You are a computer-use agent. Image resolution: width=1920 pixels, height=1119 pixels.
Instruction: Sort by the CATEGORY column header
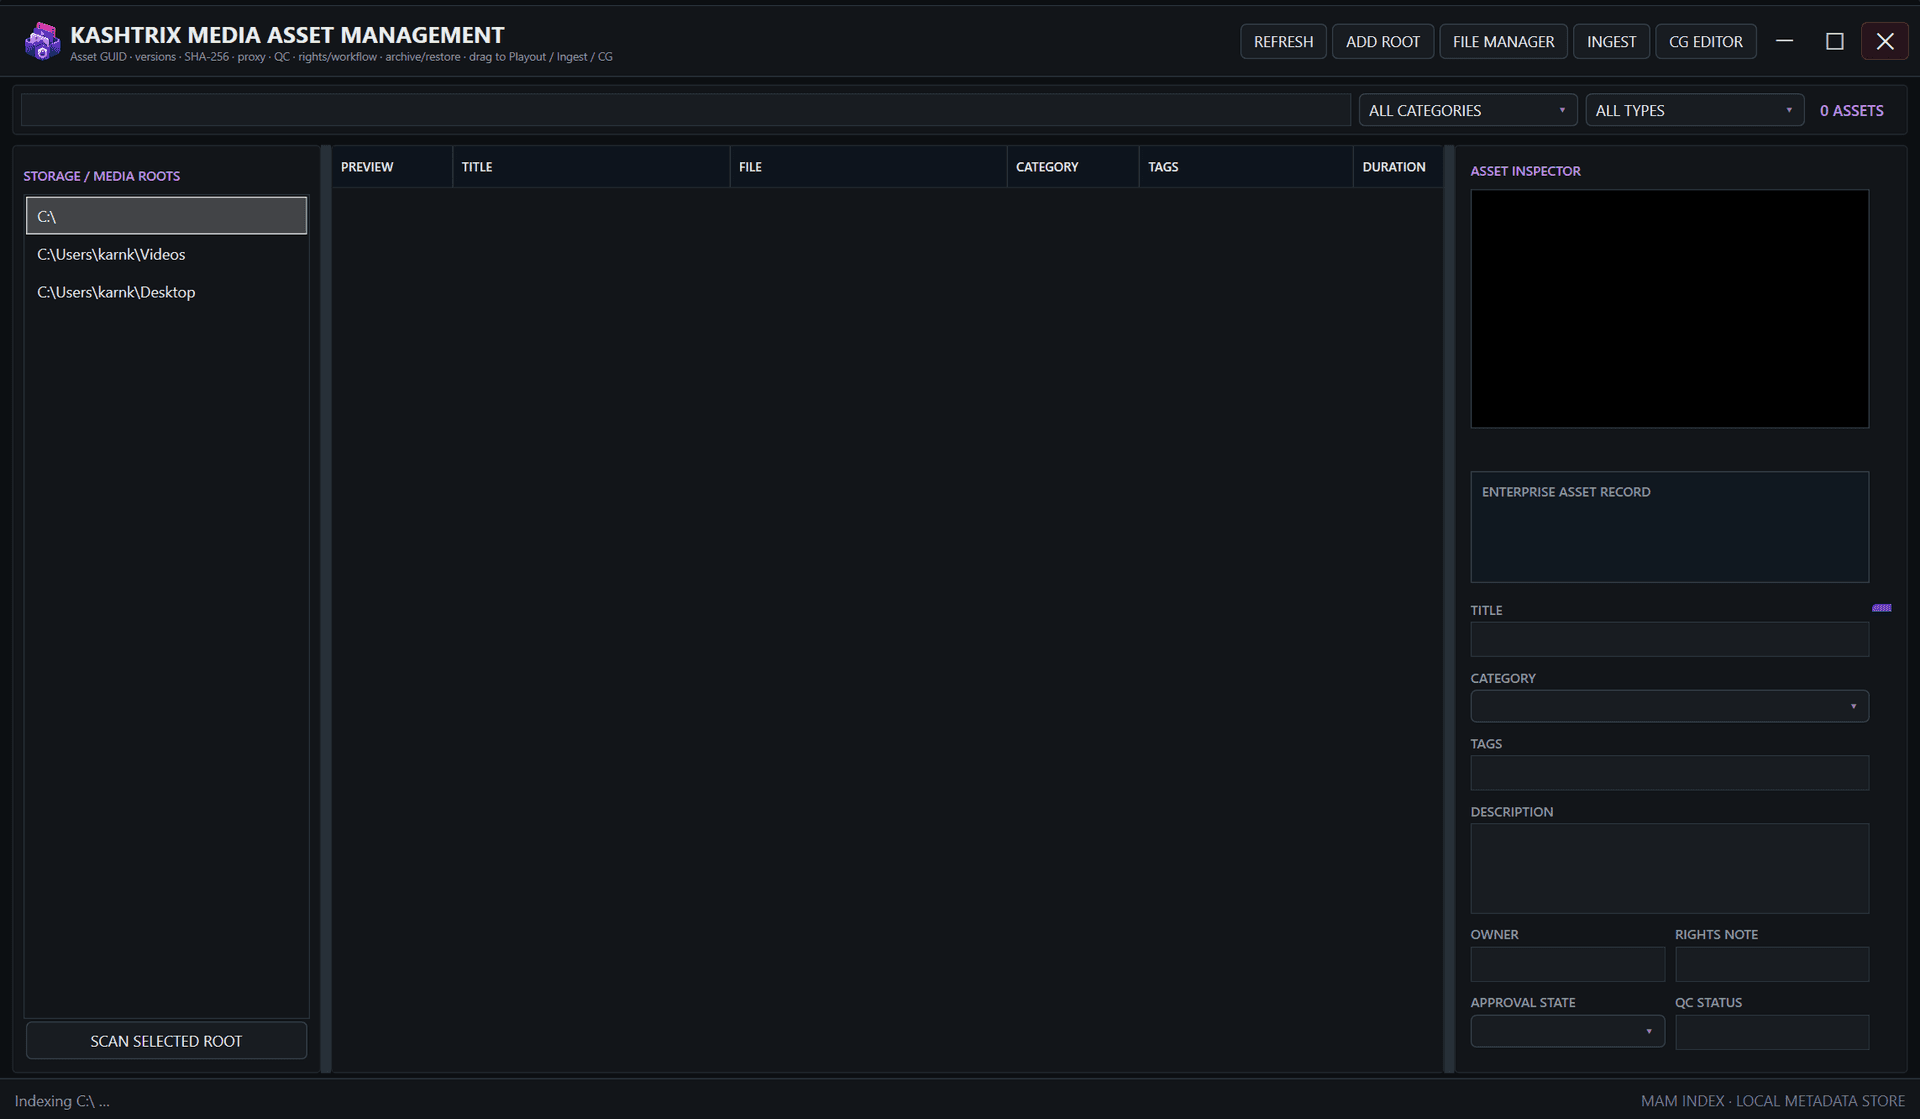(1073, 167)
